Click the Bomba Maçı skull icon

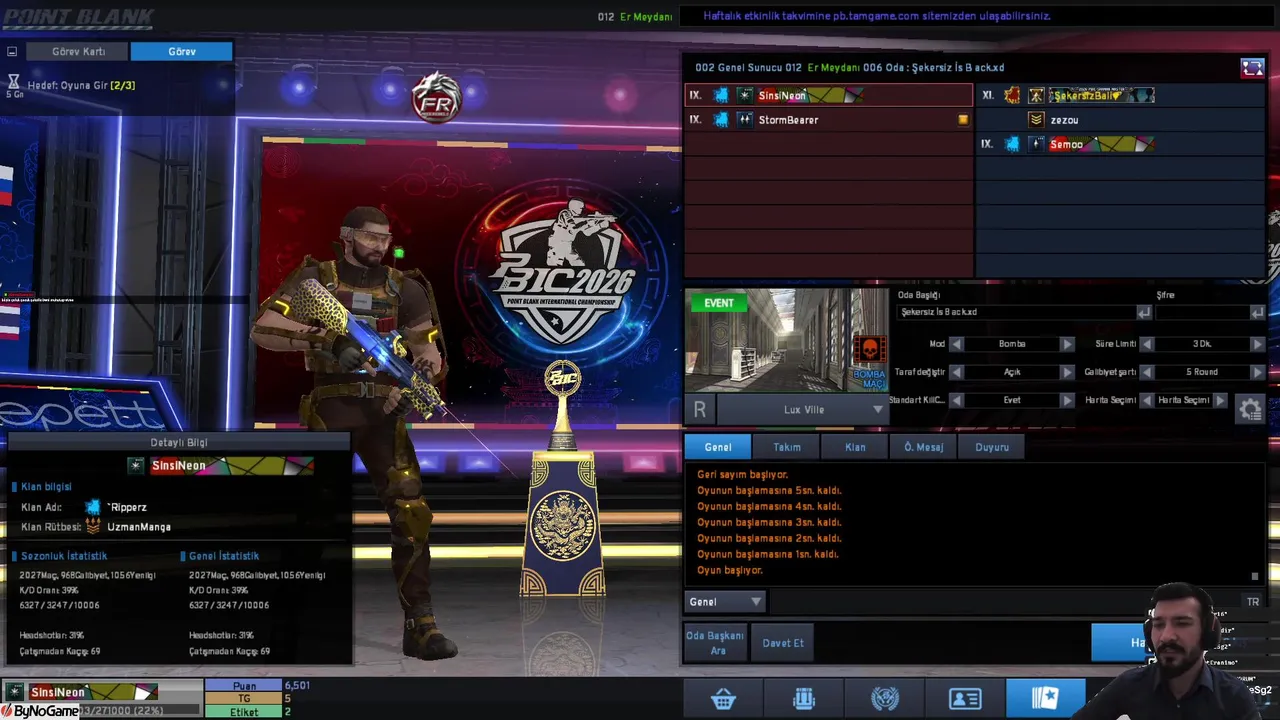pos(869,351)
